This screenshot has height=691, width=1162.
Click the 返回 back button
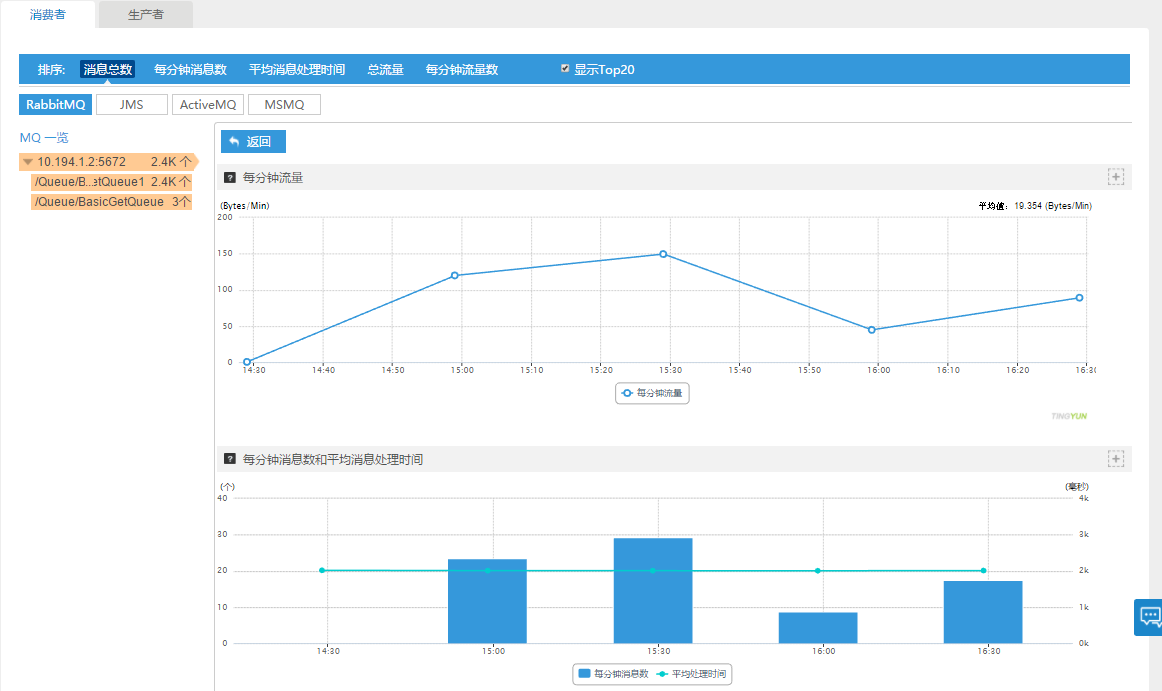(x=253, y=142)
